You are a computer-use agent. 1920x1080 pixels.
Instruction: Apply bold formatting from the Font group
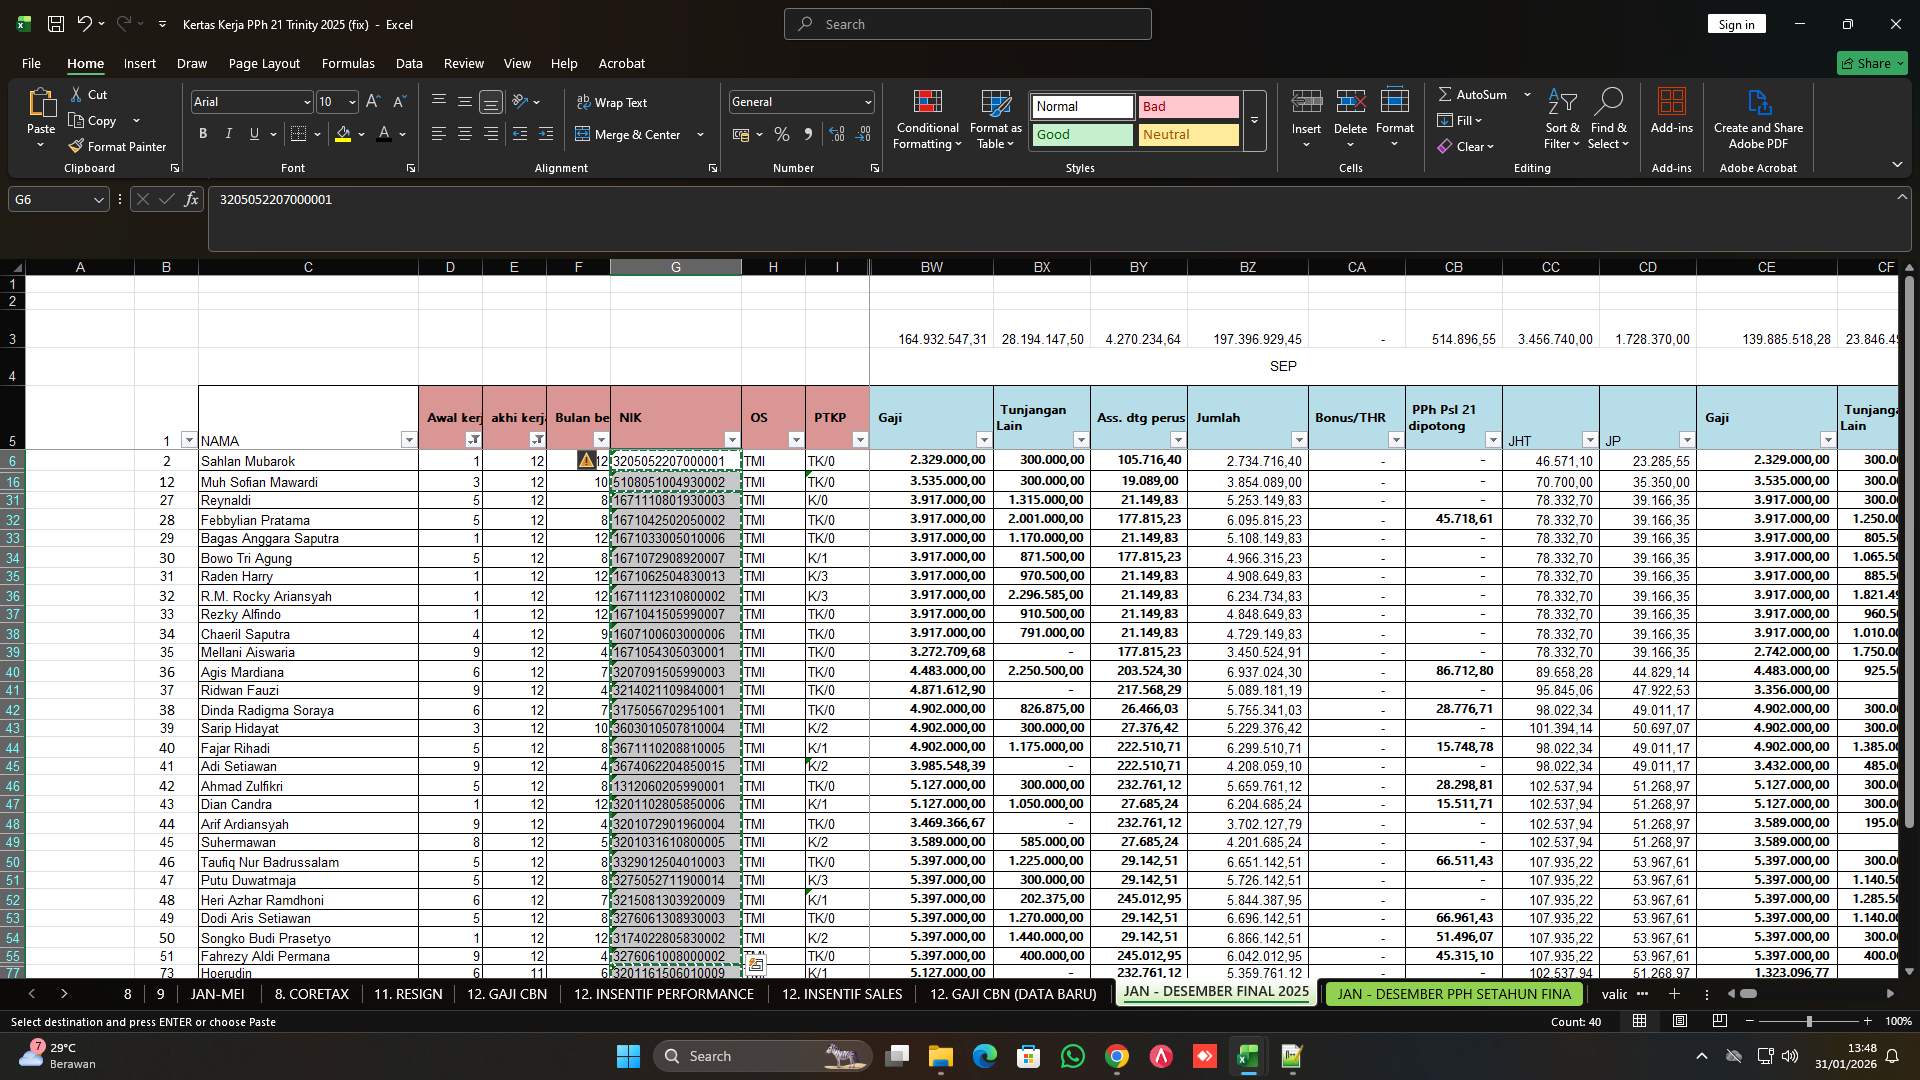203,133
